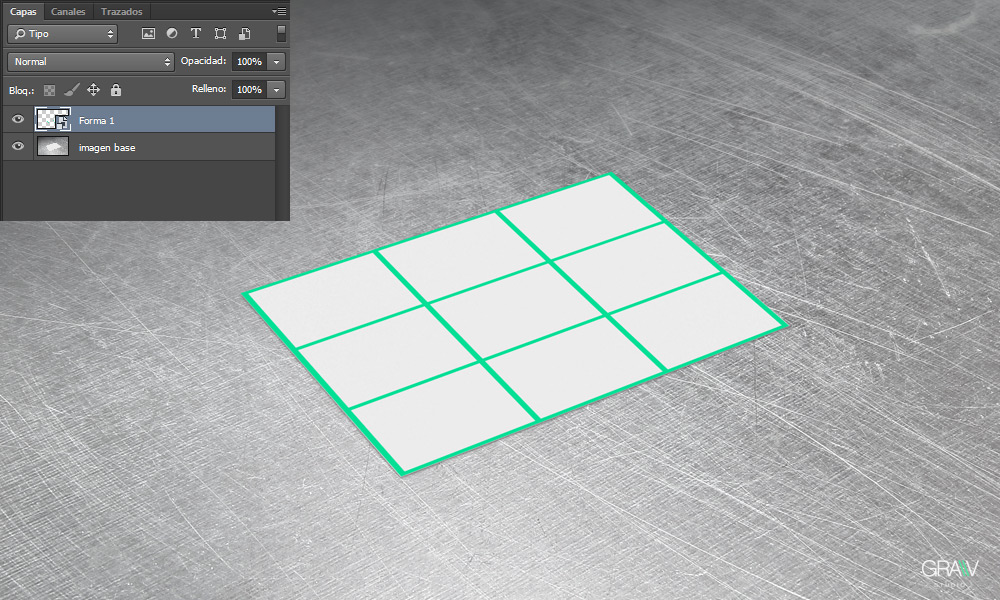Click the Relleno value field

tap(249, 90)
